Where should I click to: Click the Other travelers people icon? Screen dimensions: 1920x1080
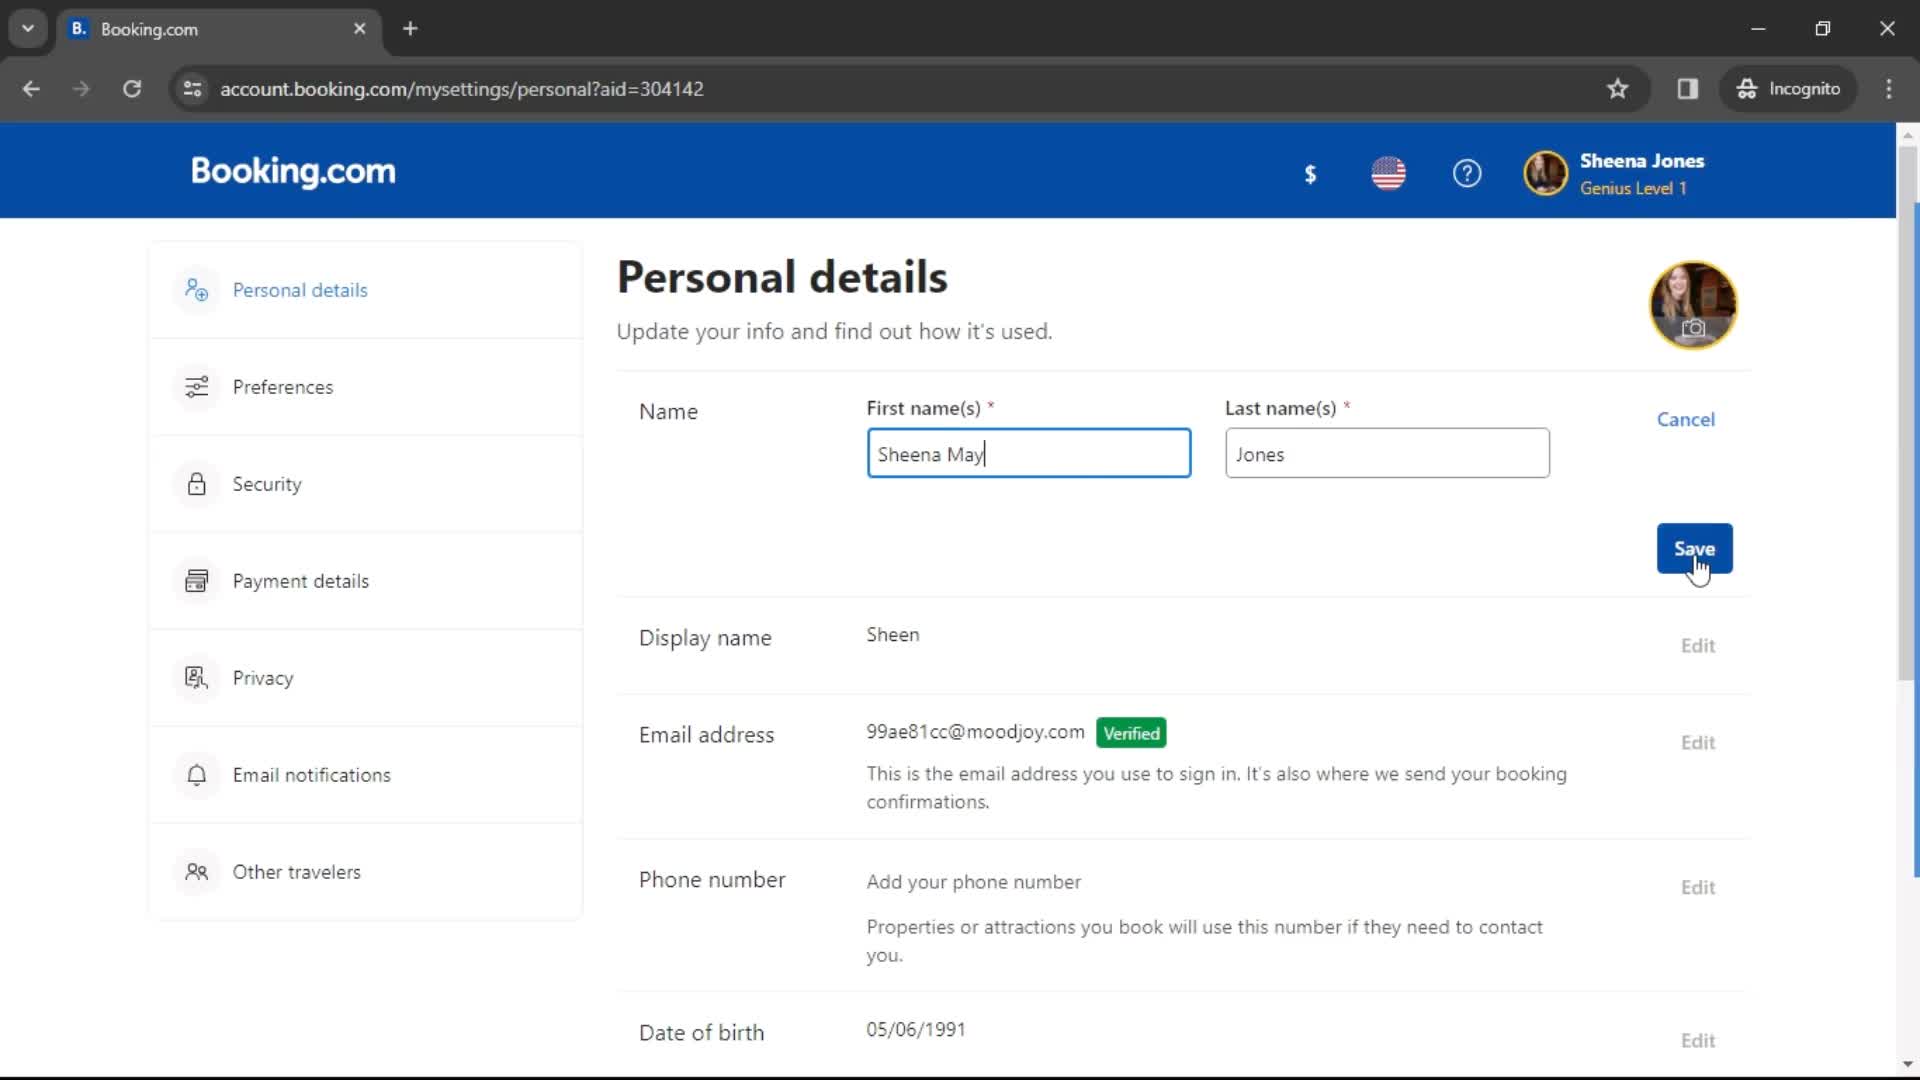pos(196,872)
